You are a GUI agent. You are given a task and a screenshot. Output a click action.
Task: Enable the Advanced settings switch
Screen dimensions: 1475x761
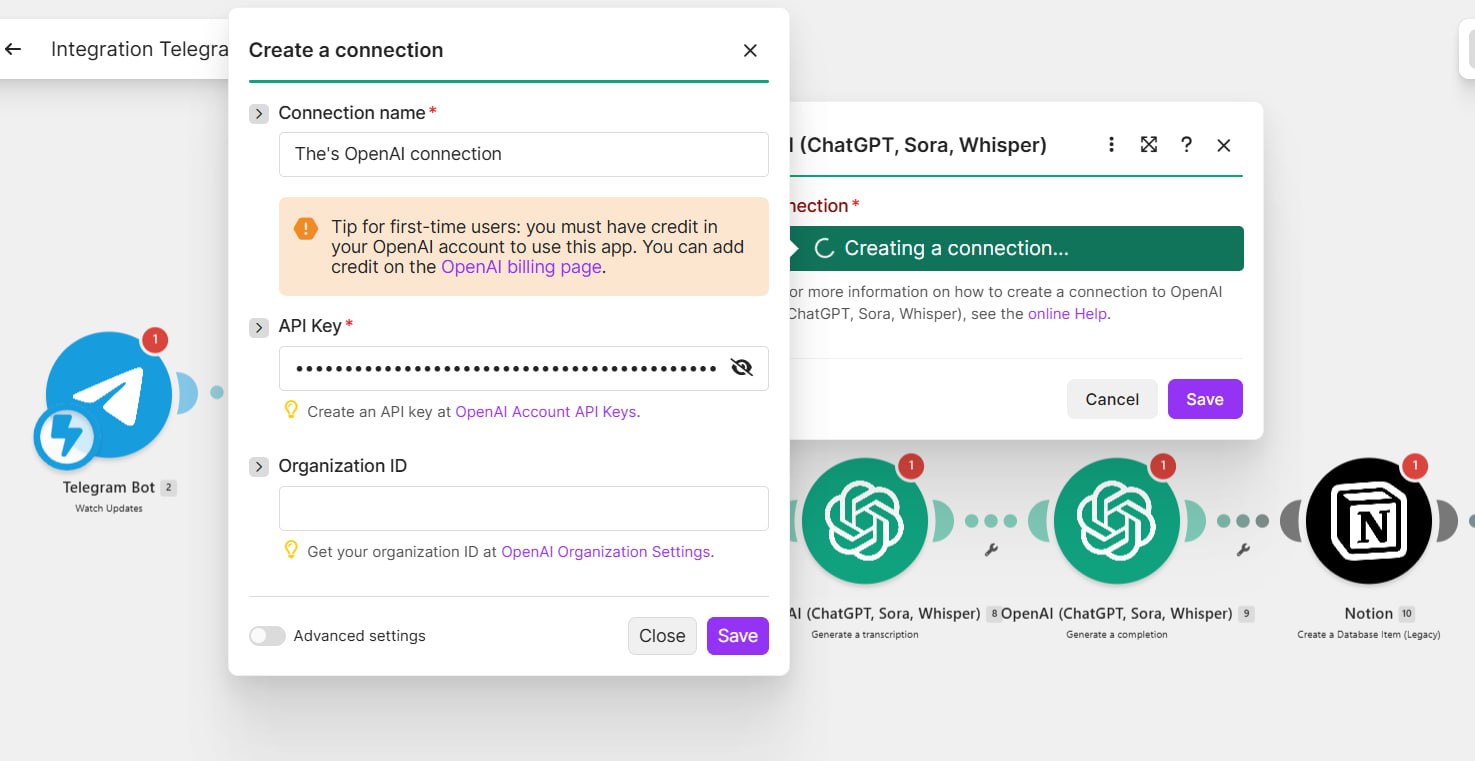coord(267,636)
